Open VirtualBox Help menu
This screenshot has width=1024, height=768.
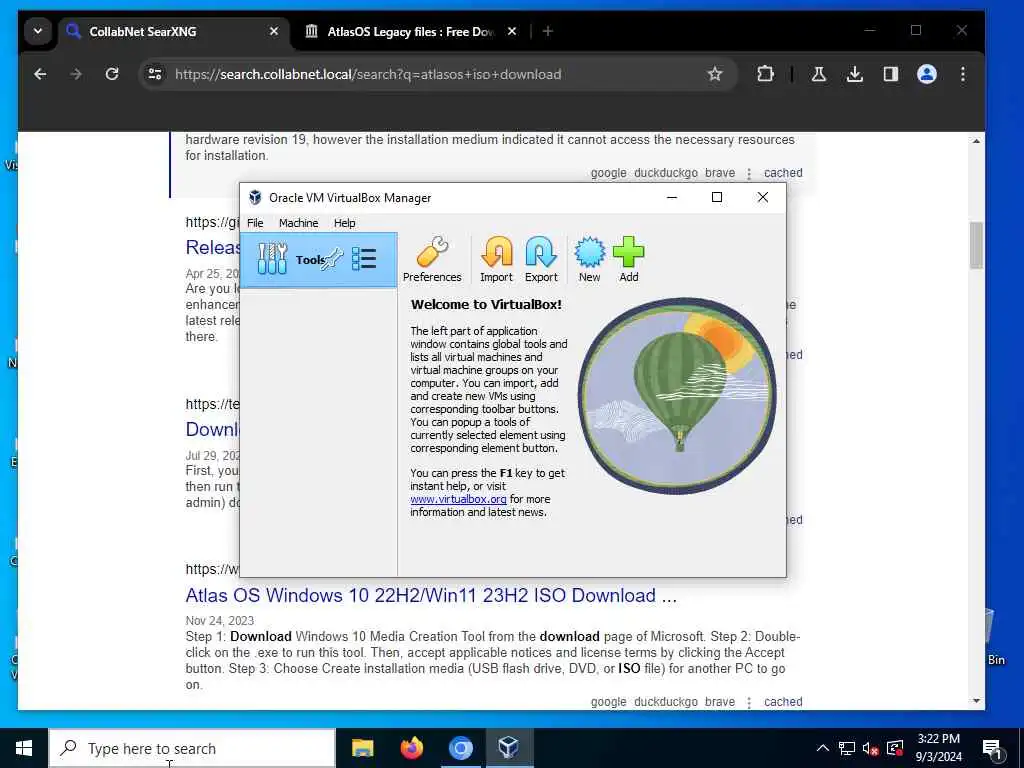[344, 223]
